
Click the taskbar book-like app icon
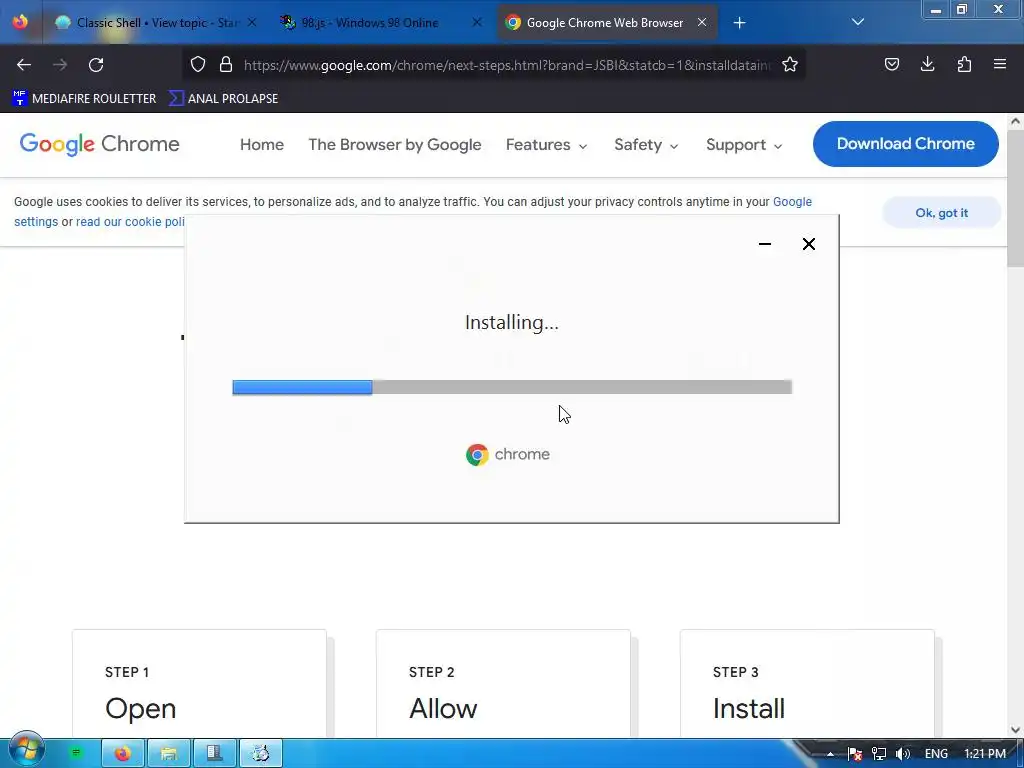214,754
